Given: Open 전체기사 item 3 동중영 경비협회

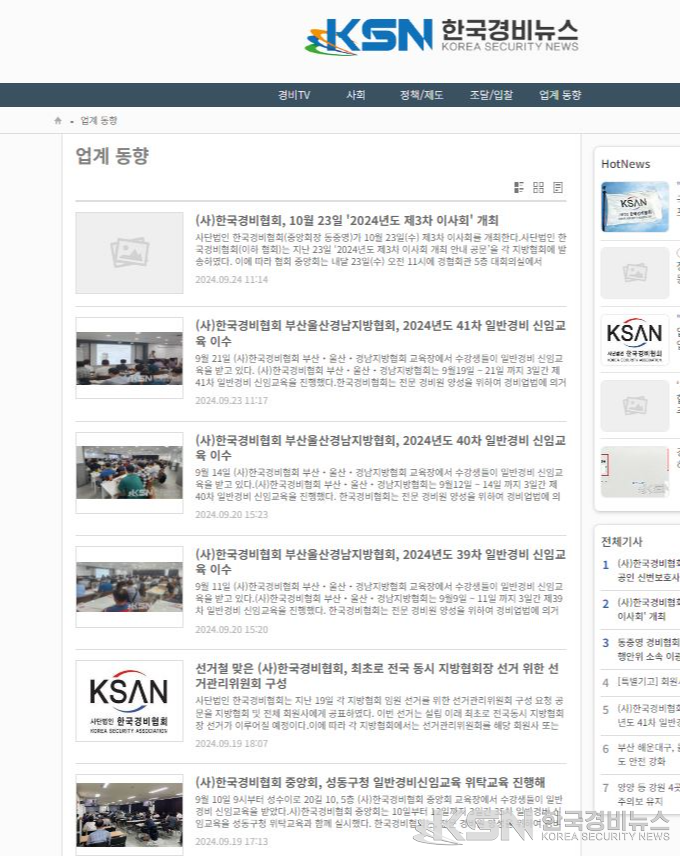Looking at the screenshot, I should coord(648,649).
